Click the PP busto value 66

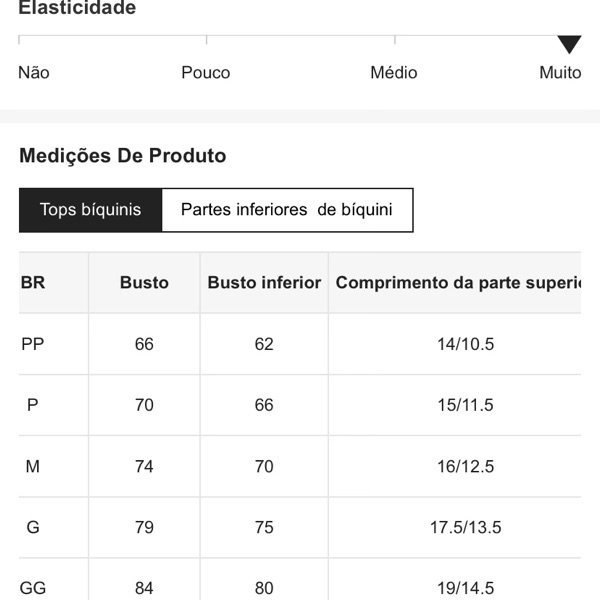144,344
